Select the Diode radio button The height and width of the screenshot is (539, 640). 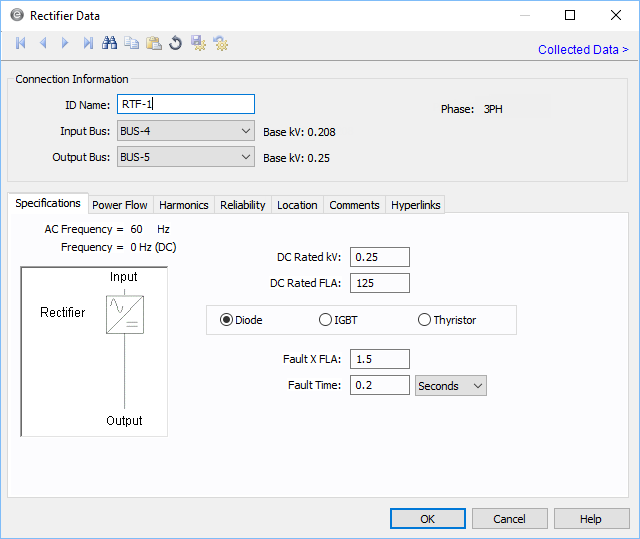click(227, 320)
